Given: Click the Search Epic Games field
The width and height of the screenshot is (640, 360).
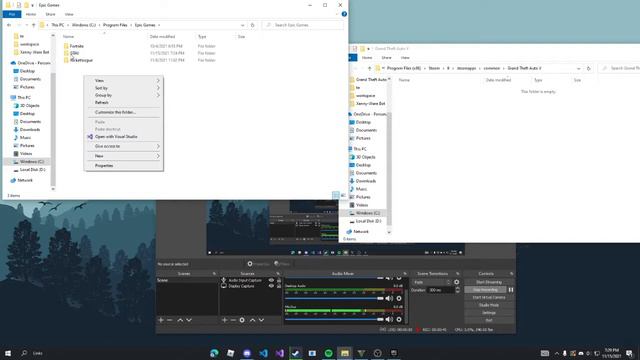Looking at the screenshot, I should [302, 25].
